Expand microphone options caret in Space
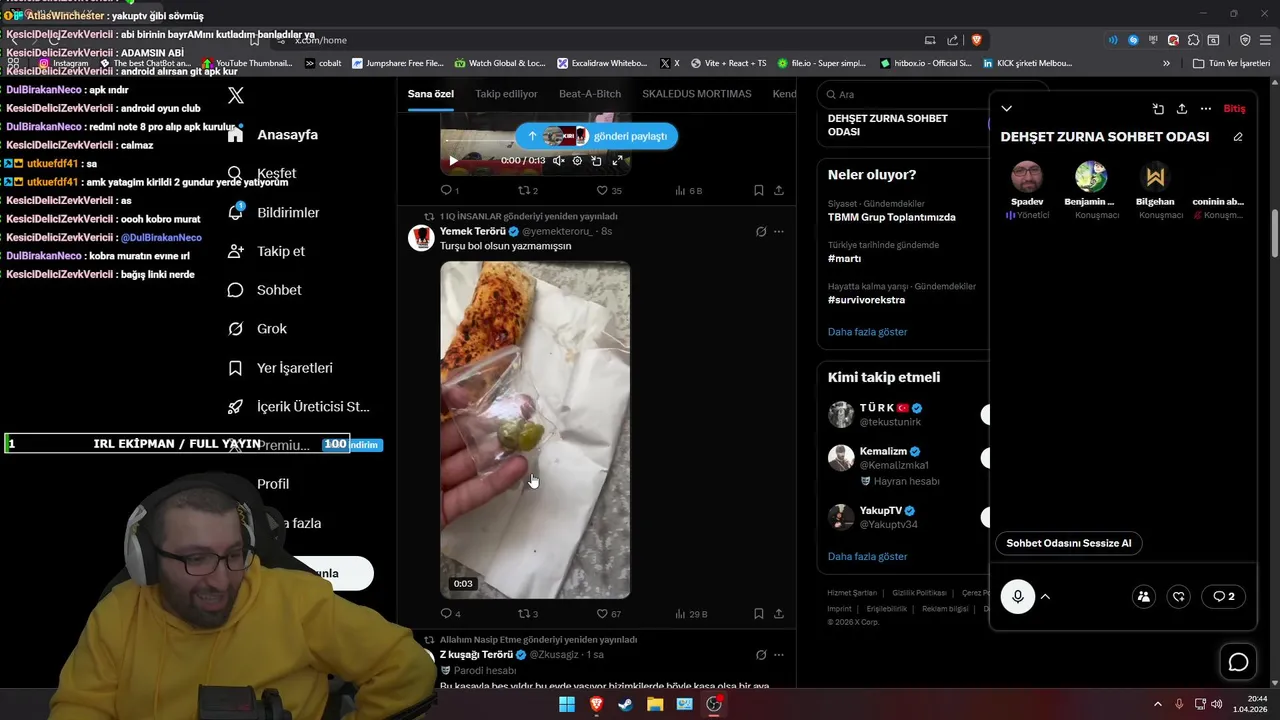This screenshot has height=720, width=1280. pos(1046,597)
